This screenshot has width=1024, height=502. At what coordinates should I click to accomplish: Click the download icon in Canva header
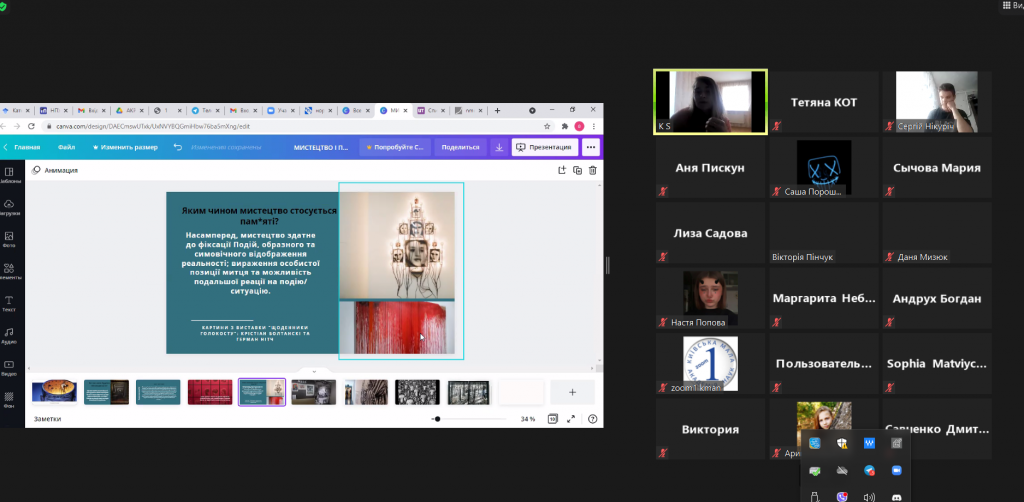499,147
